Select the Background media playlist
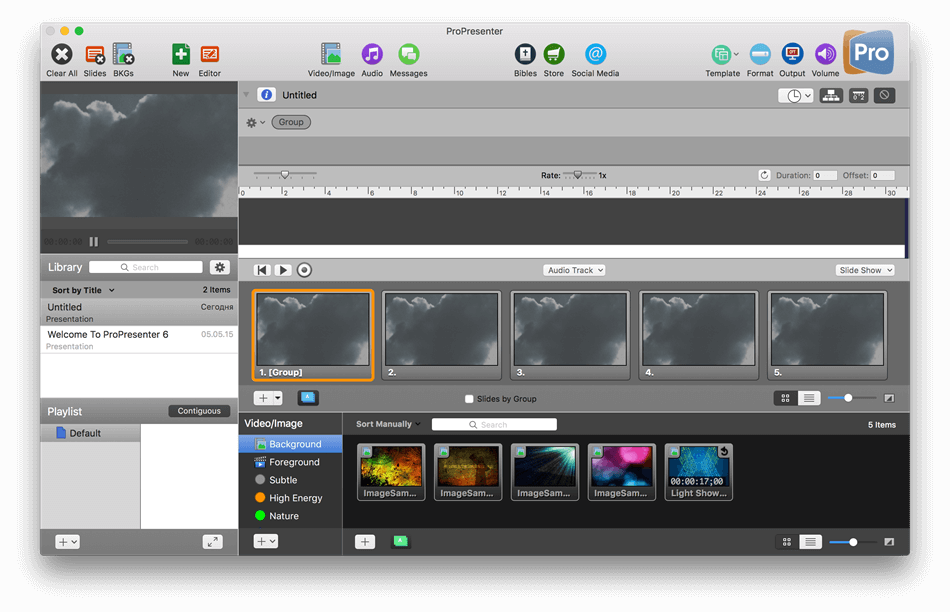 [x=291, y=444]
